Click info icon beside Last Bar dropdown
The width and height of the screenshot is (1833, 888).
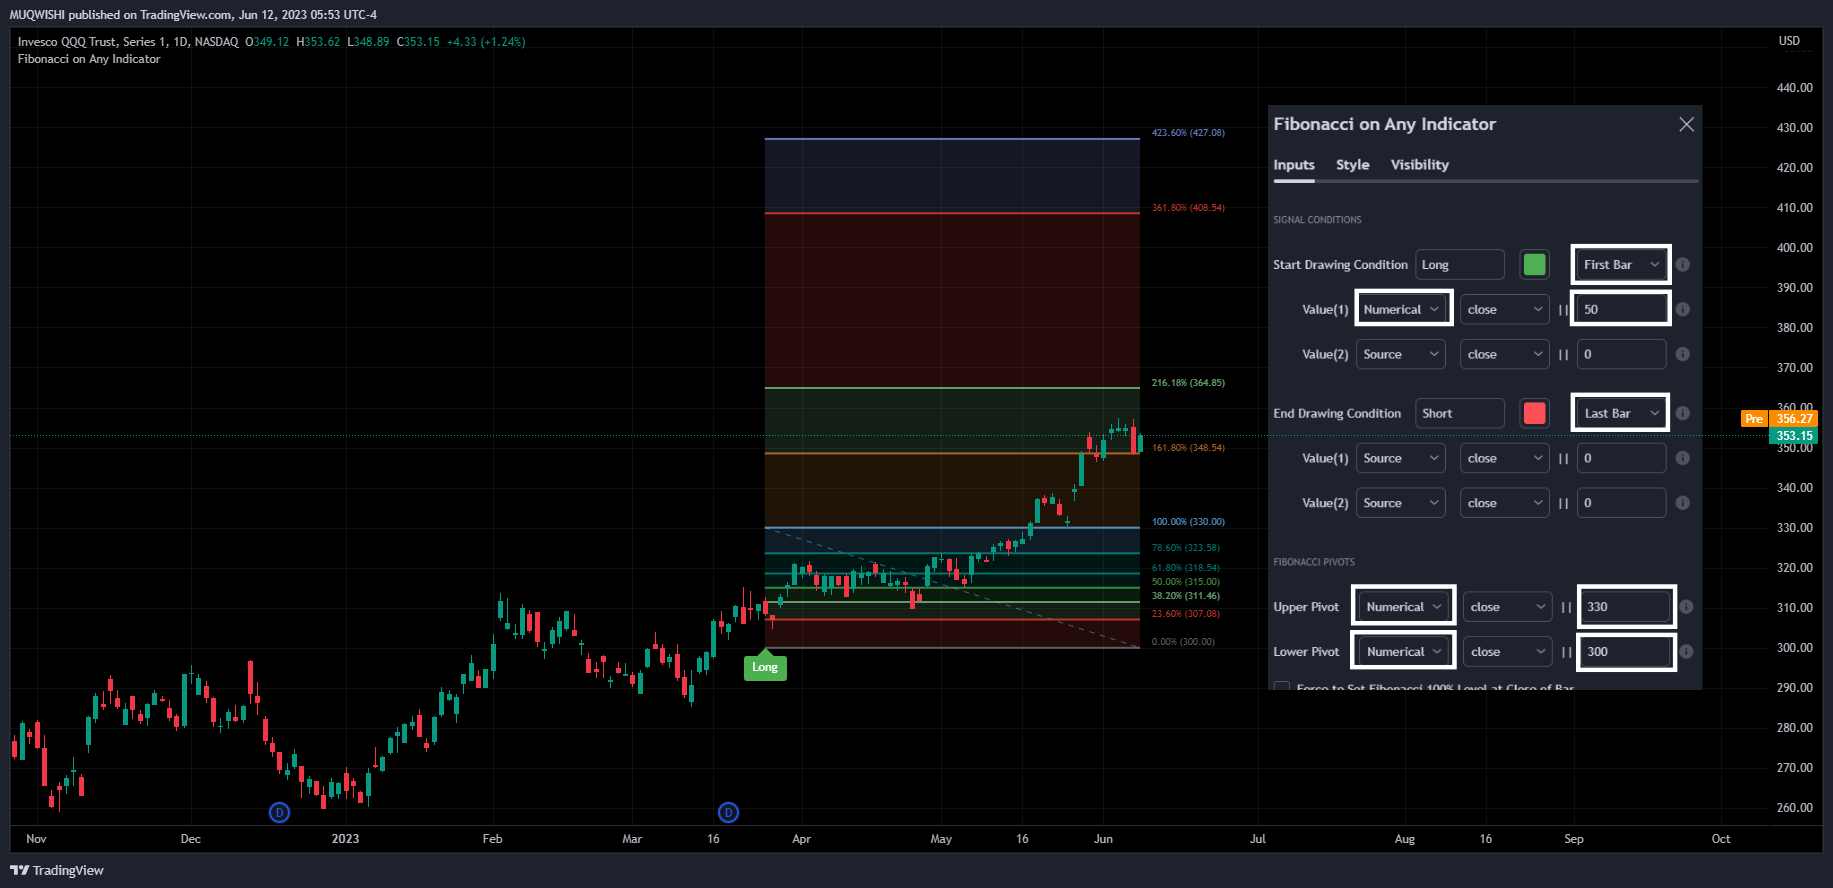point(1682,413)
